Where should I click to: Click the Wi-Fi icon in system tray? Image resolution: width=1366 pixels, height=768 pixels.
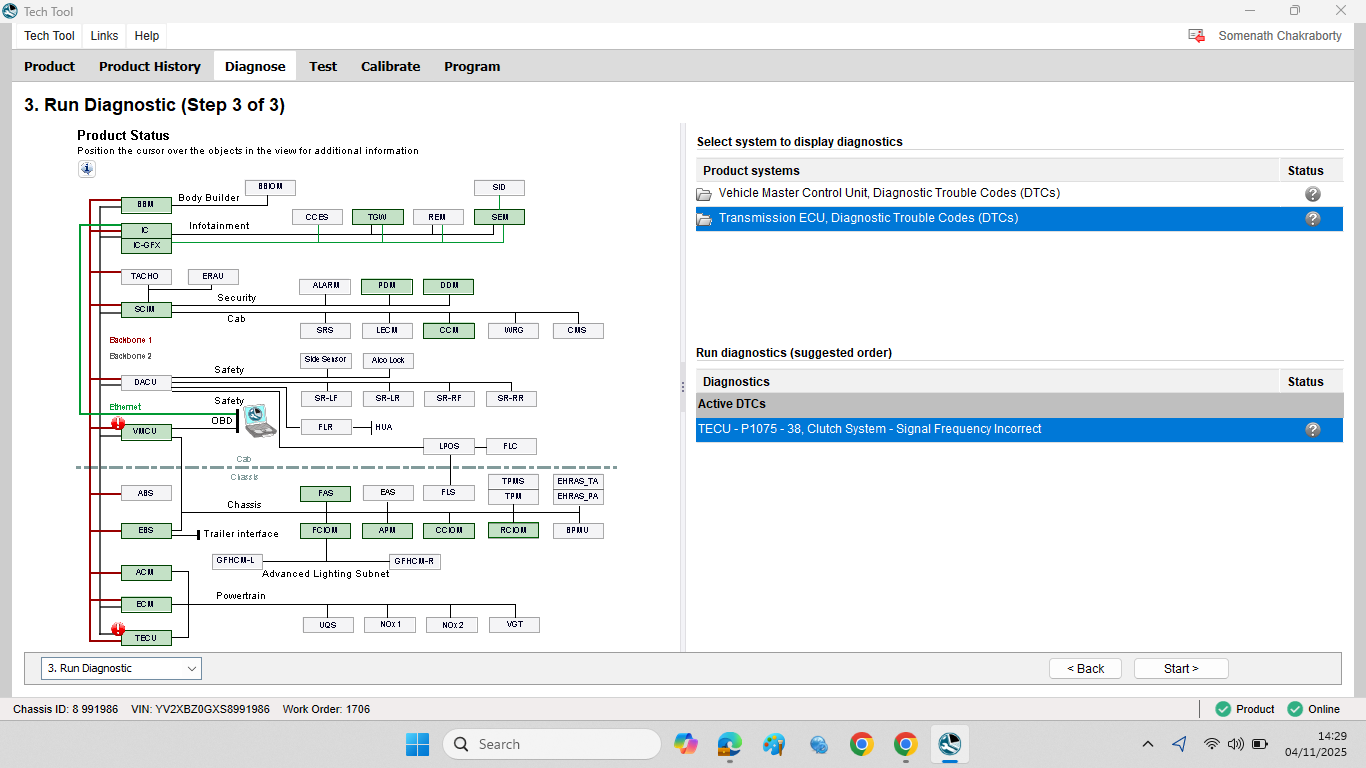pyautogui.click(x=1212, y=744)
